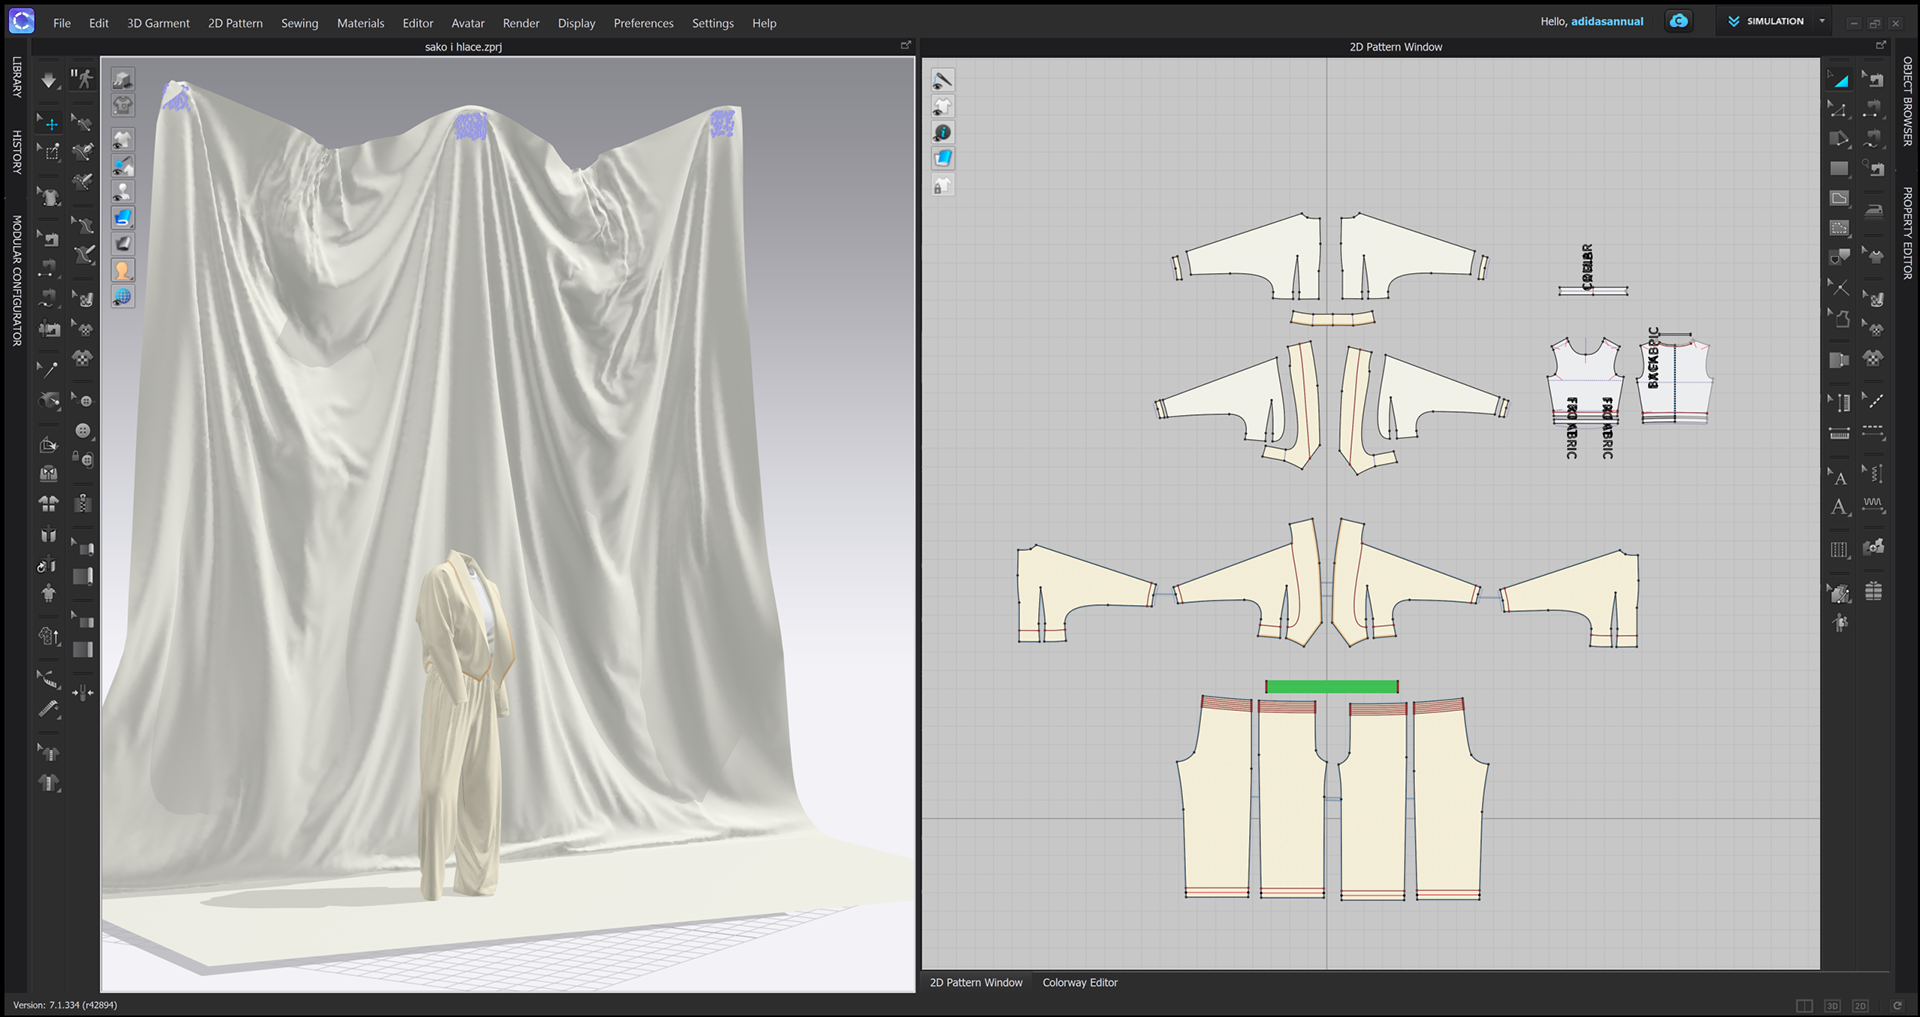Switch to the Colorway Editor tab
This screenshot has width=1920, height=1017.
(x=1079, y=982)
